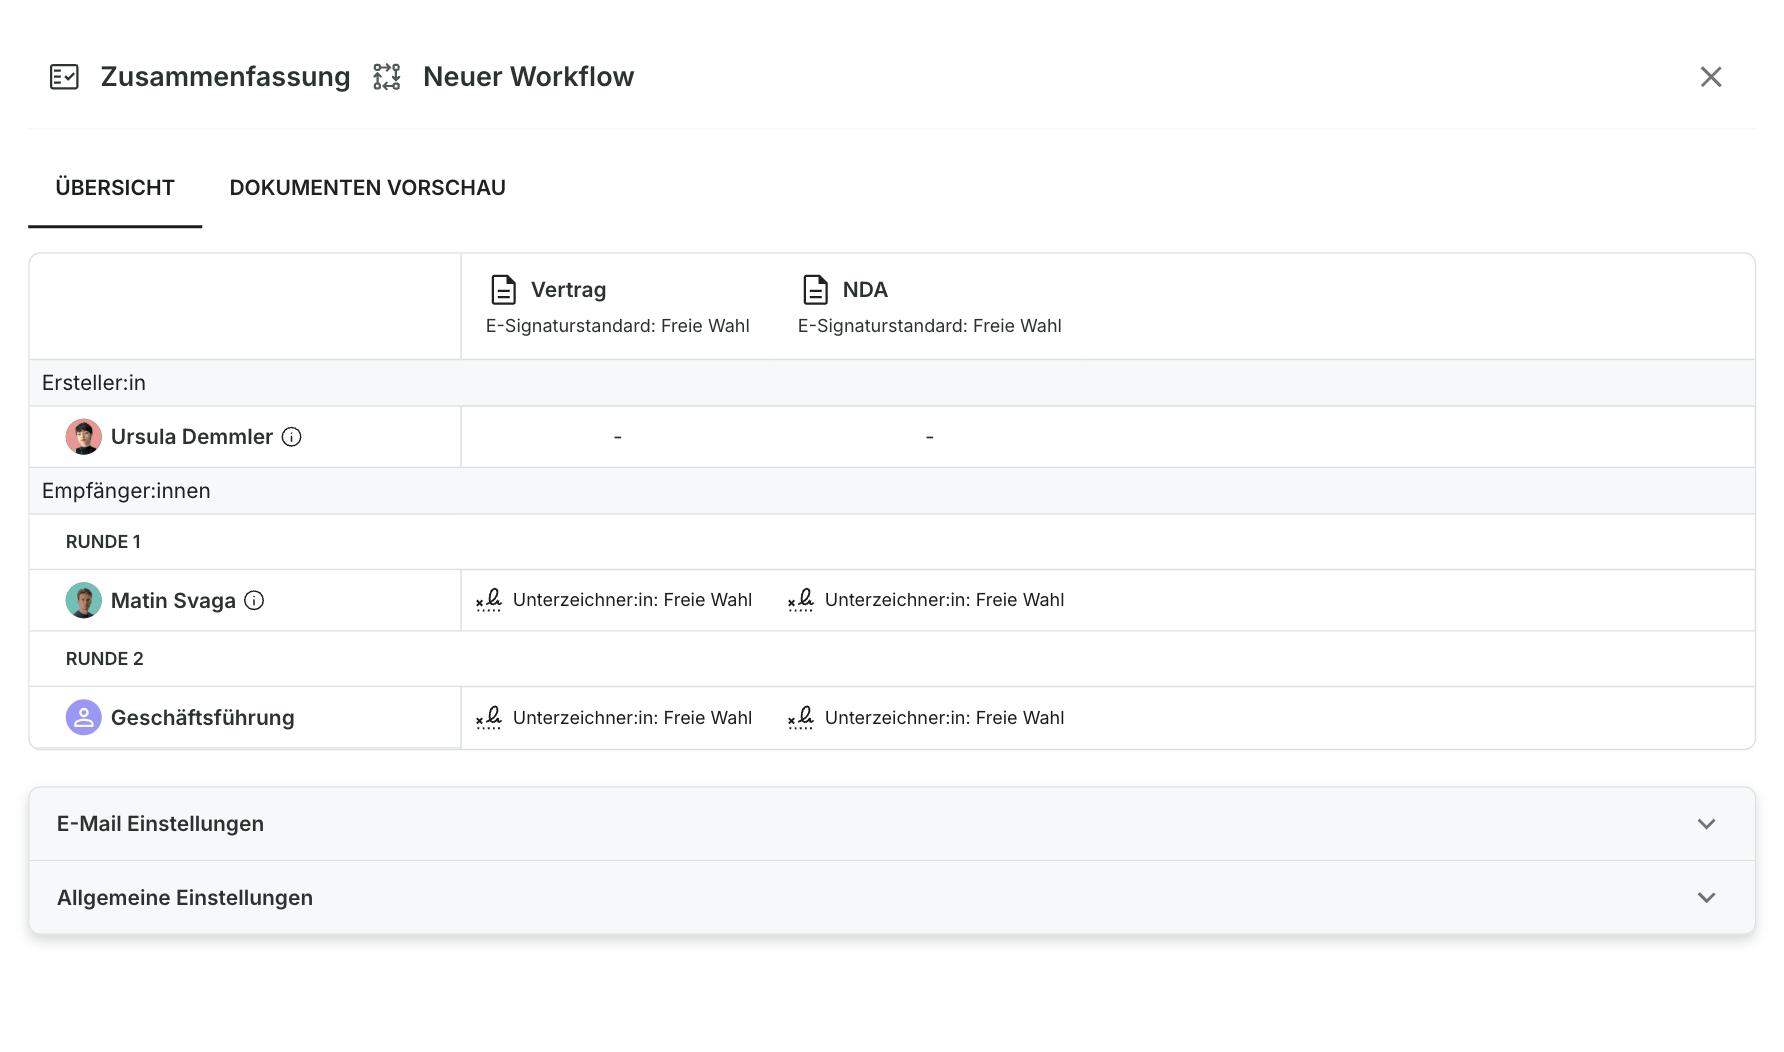Click signature icon for Geschäftsführung's NDA
Image resolution: width=1784 pixels, height=1052 pixels.
pos(801,718)
